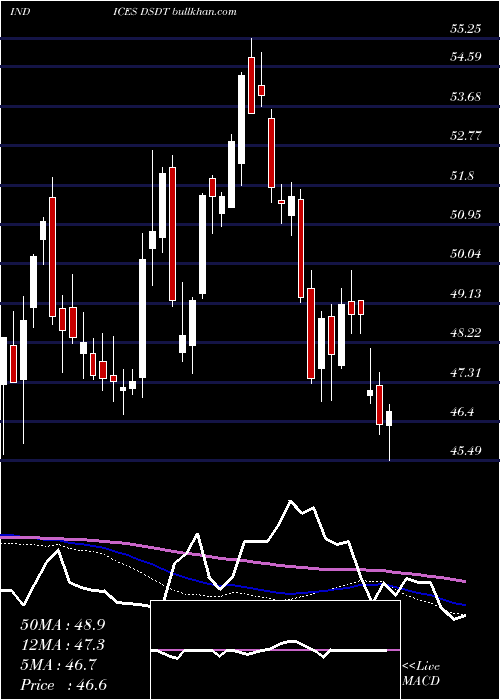The height and width of the screenshot is (700, 500).
Task: Click the 50.95 price axis label
Action: [466, 215]
